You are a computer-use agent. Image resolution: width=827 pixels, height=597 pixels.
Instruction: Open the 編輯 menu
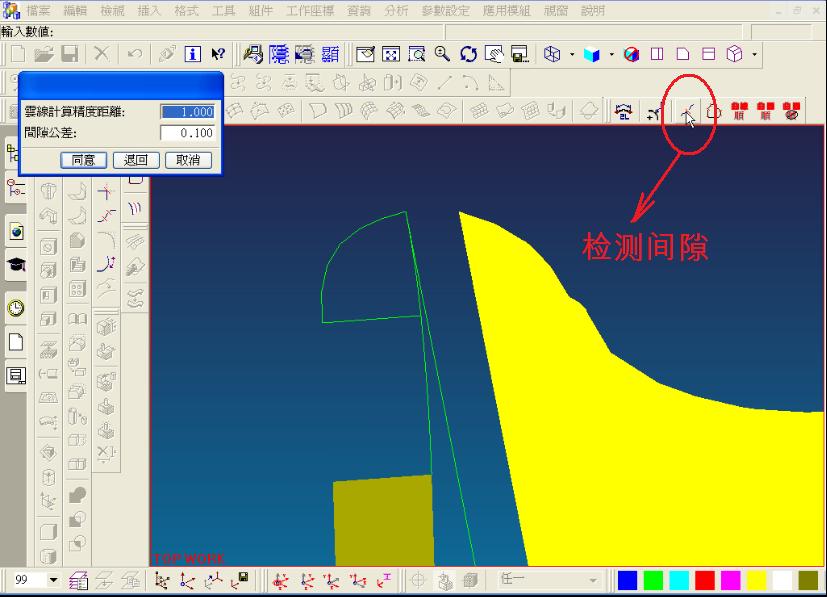[x=75, y=11]
